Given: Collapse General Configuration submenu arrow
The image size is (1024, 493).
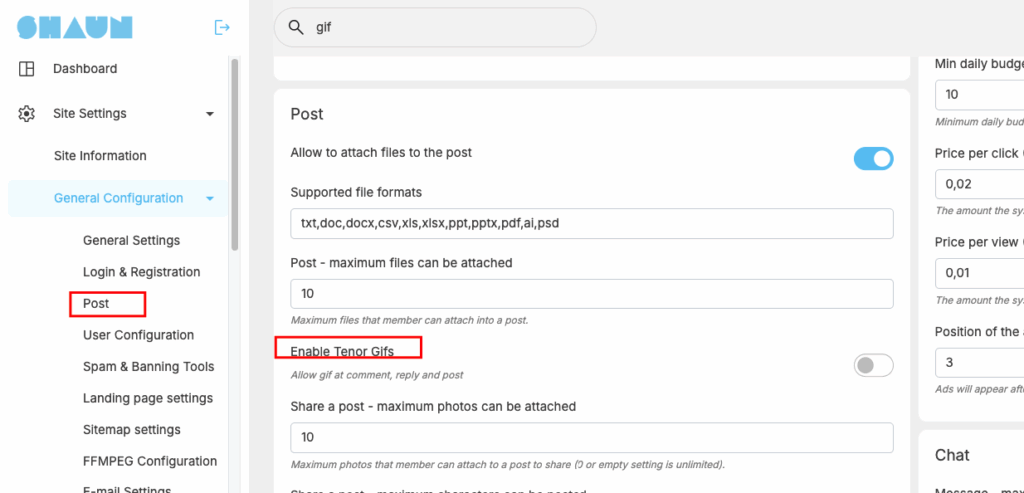Looking at the screenshot, I should tap(210, 198).
